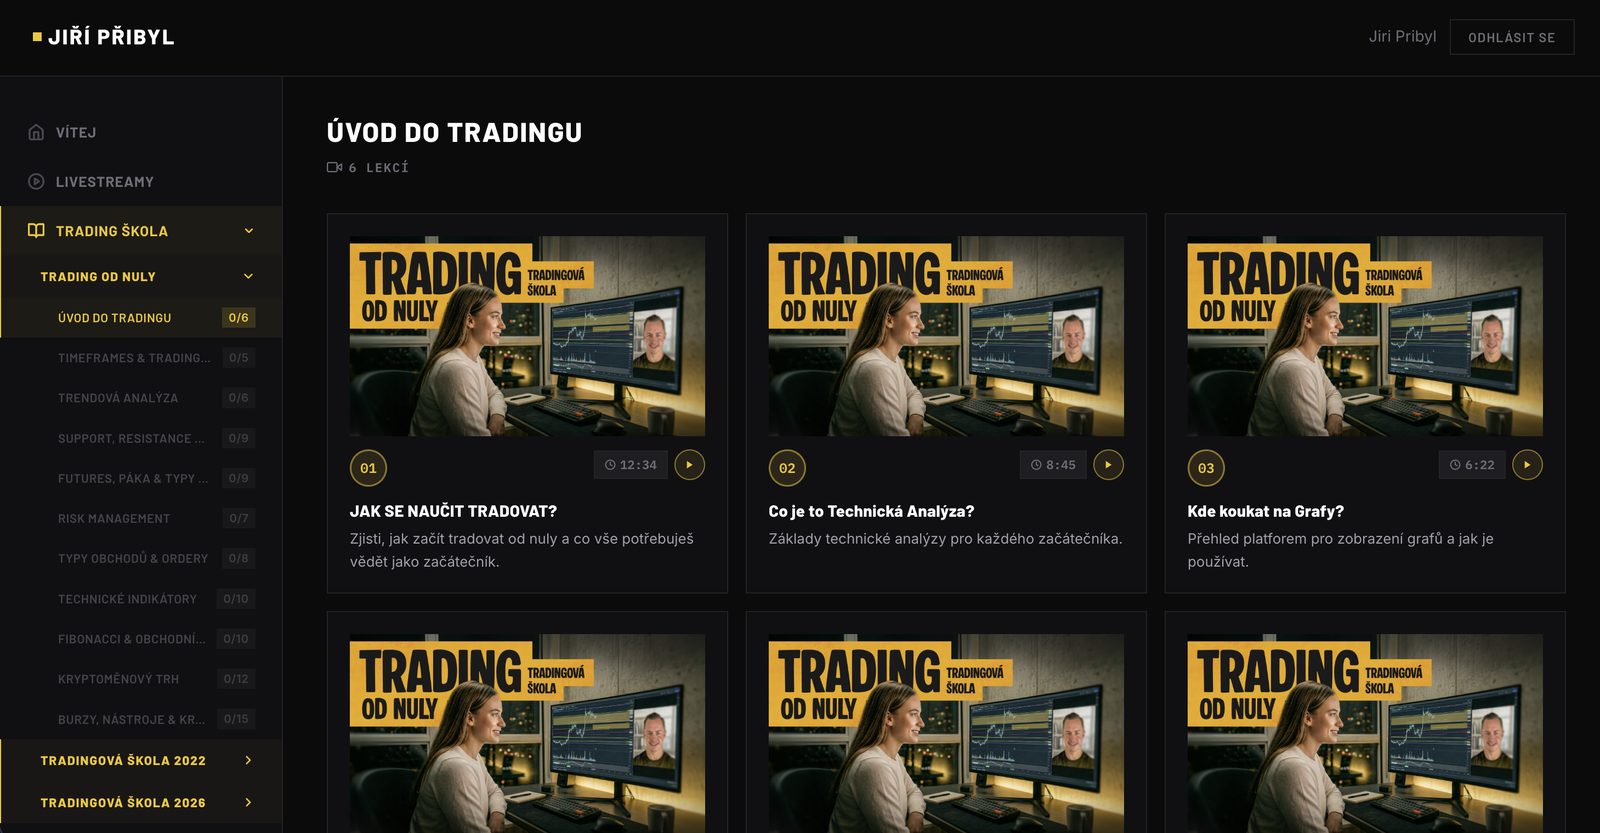The height and width of the screenshot is (833, 1600).
Task: Open lesson Jak se naučit tradovat?
Action: coord(453,511)
